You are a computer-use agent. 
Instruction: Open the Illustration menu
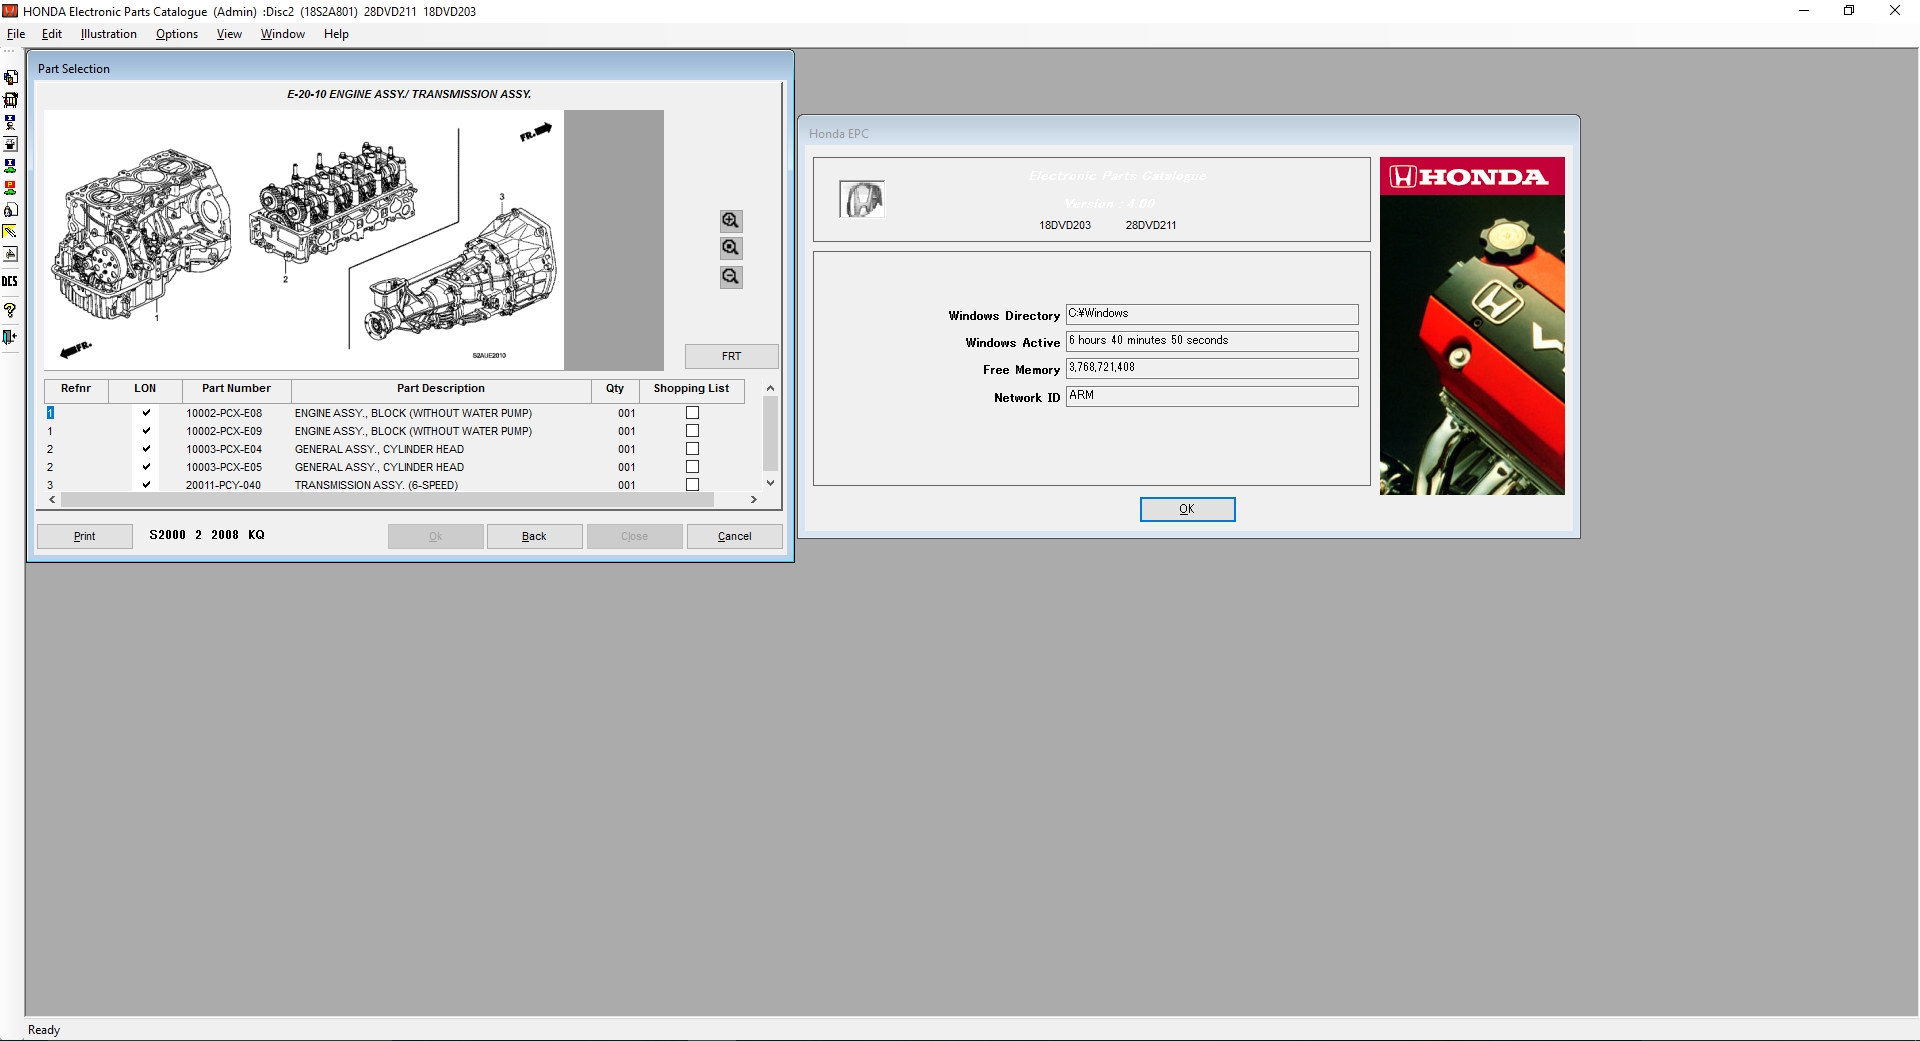(x=109, y=34)
